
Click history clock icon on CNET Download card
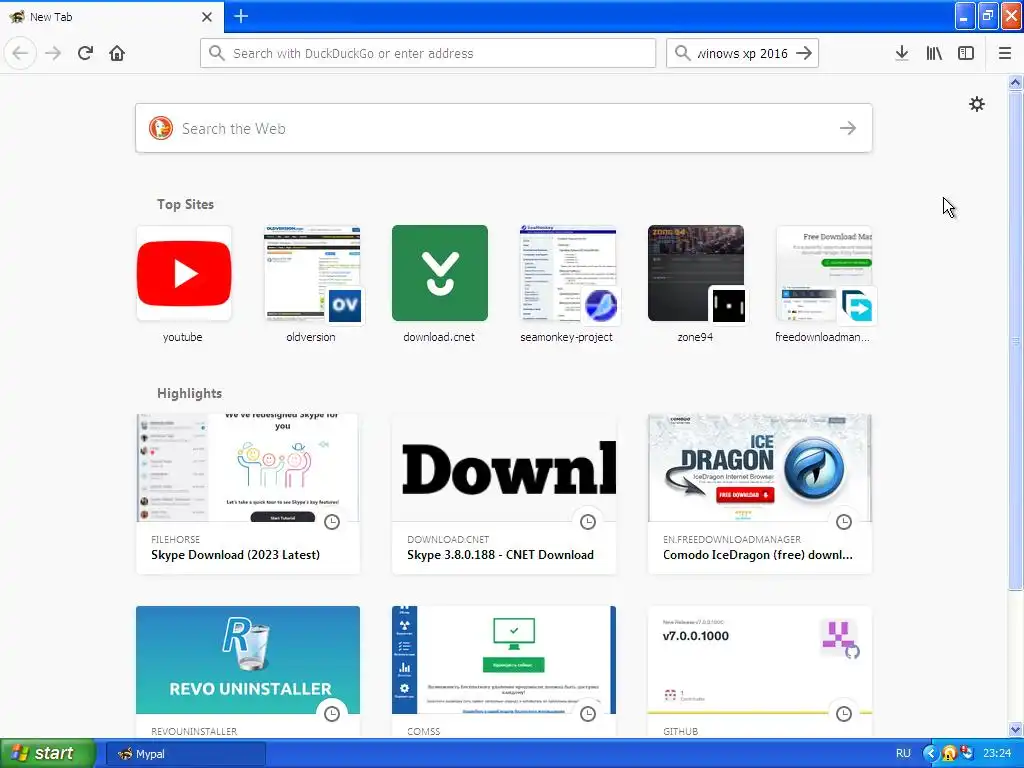[x=588, y=522]
